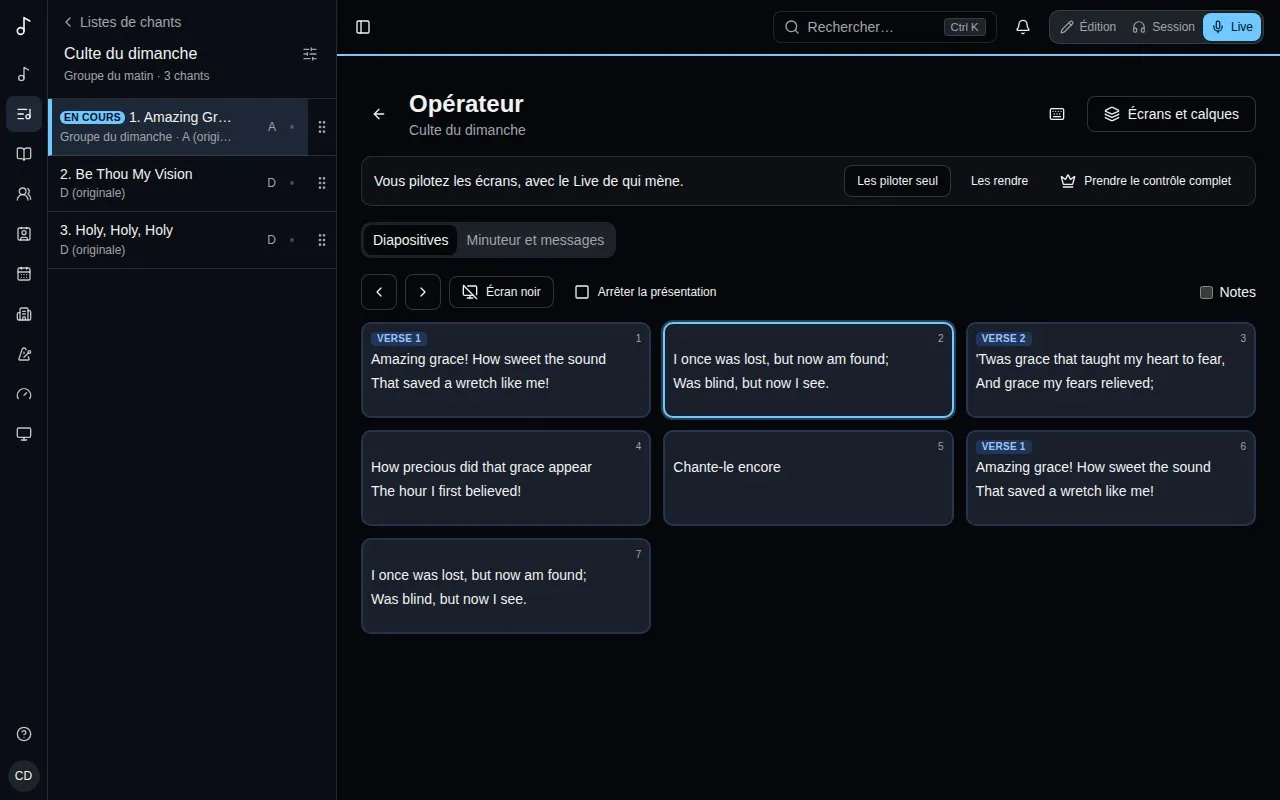Select the Live mode toggle
Viewport: 1280px width, 800px height.
[1232, 27]
